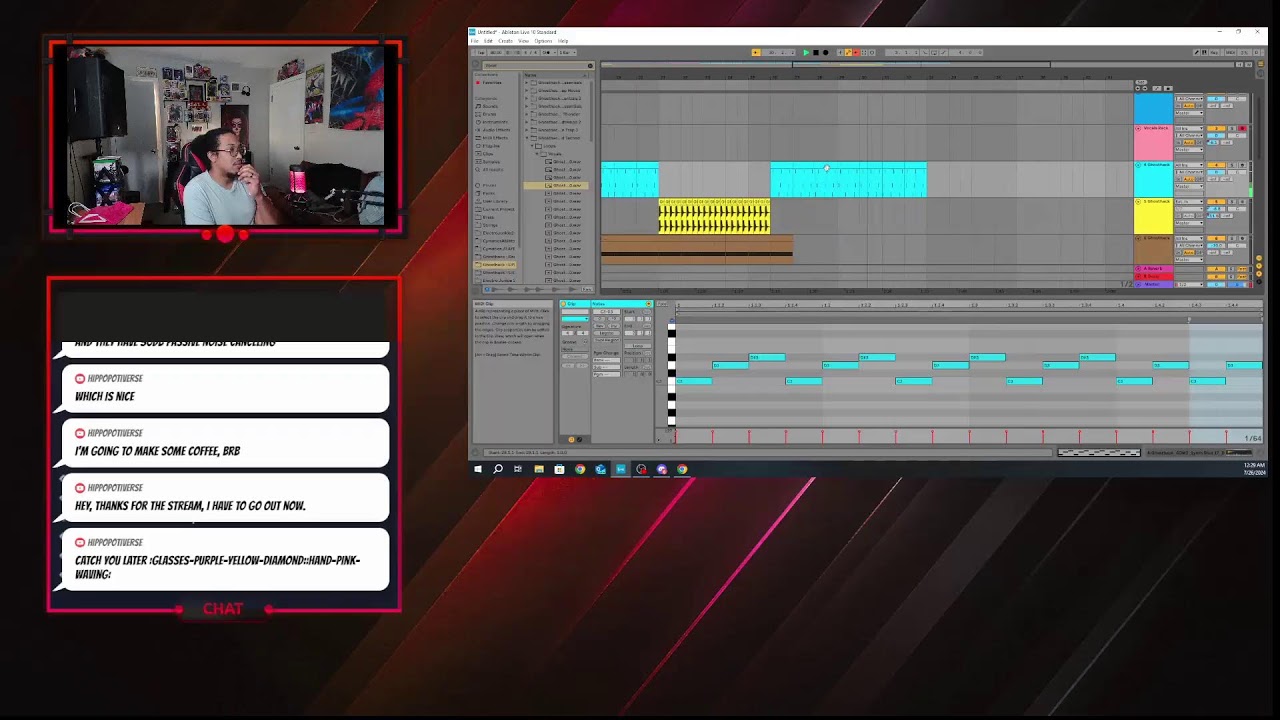Fold the 4 Ghosthack track
1280x720 pixels.
click(x=1138, y=165)
